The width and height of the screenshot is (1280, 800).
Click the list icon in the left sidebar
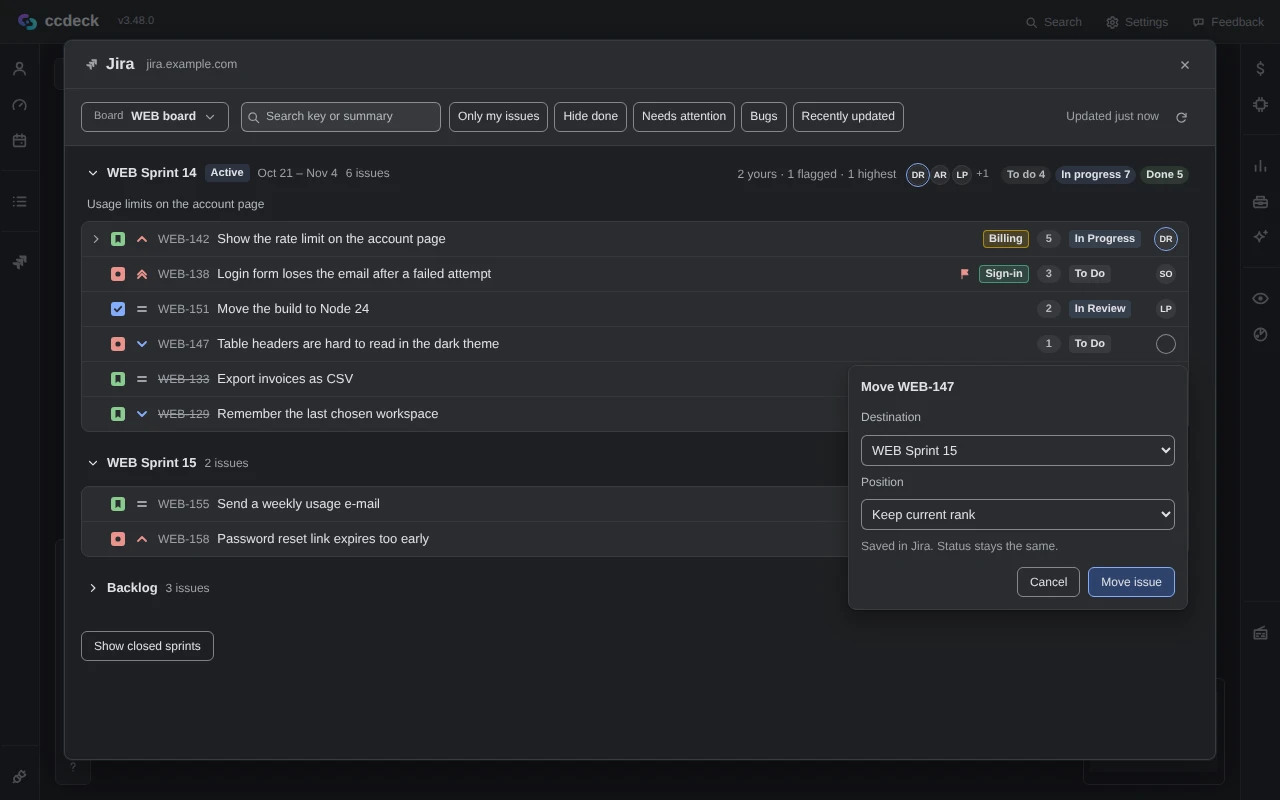click(19, 202)
